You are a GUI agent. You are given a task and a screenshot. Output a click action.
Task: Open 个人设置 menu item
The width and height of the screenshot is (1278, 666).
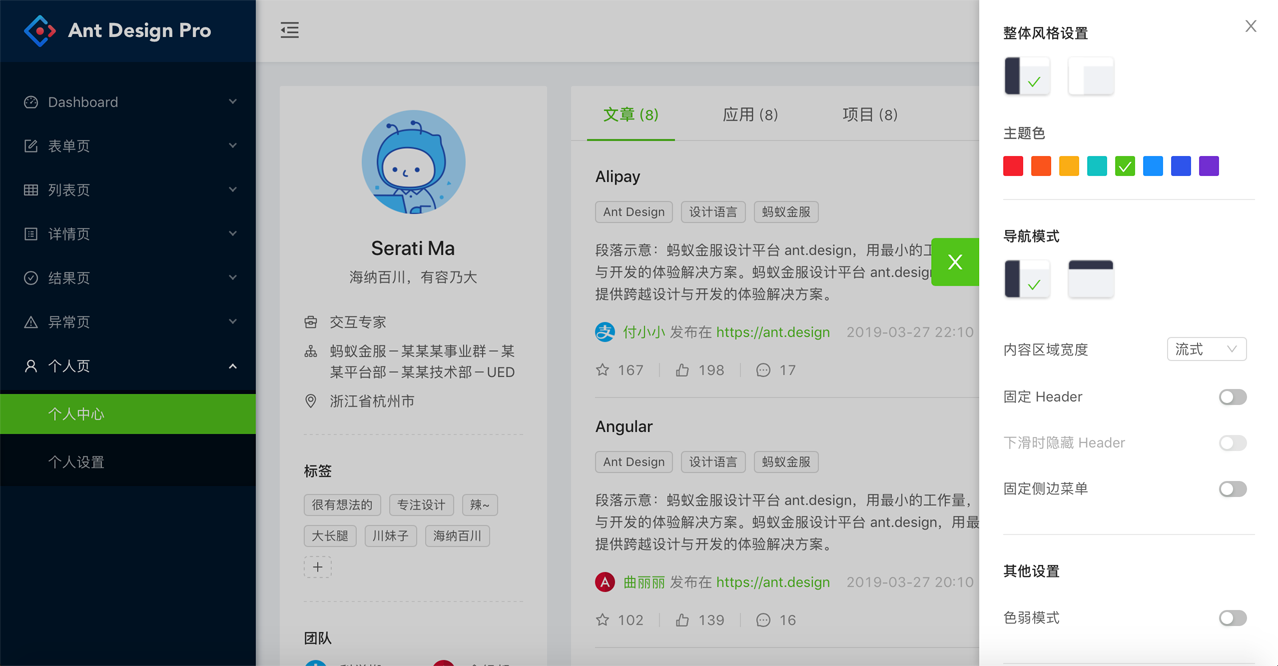128,462
